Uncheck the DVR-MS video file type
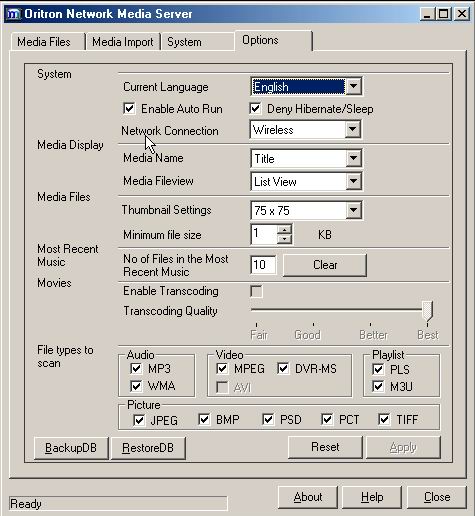Image resolution: width=475 pixels, height=516 pixels. click(x=283, y=369)
